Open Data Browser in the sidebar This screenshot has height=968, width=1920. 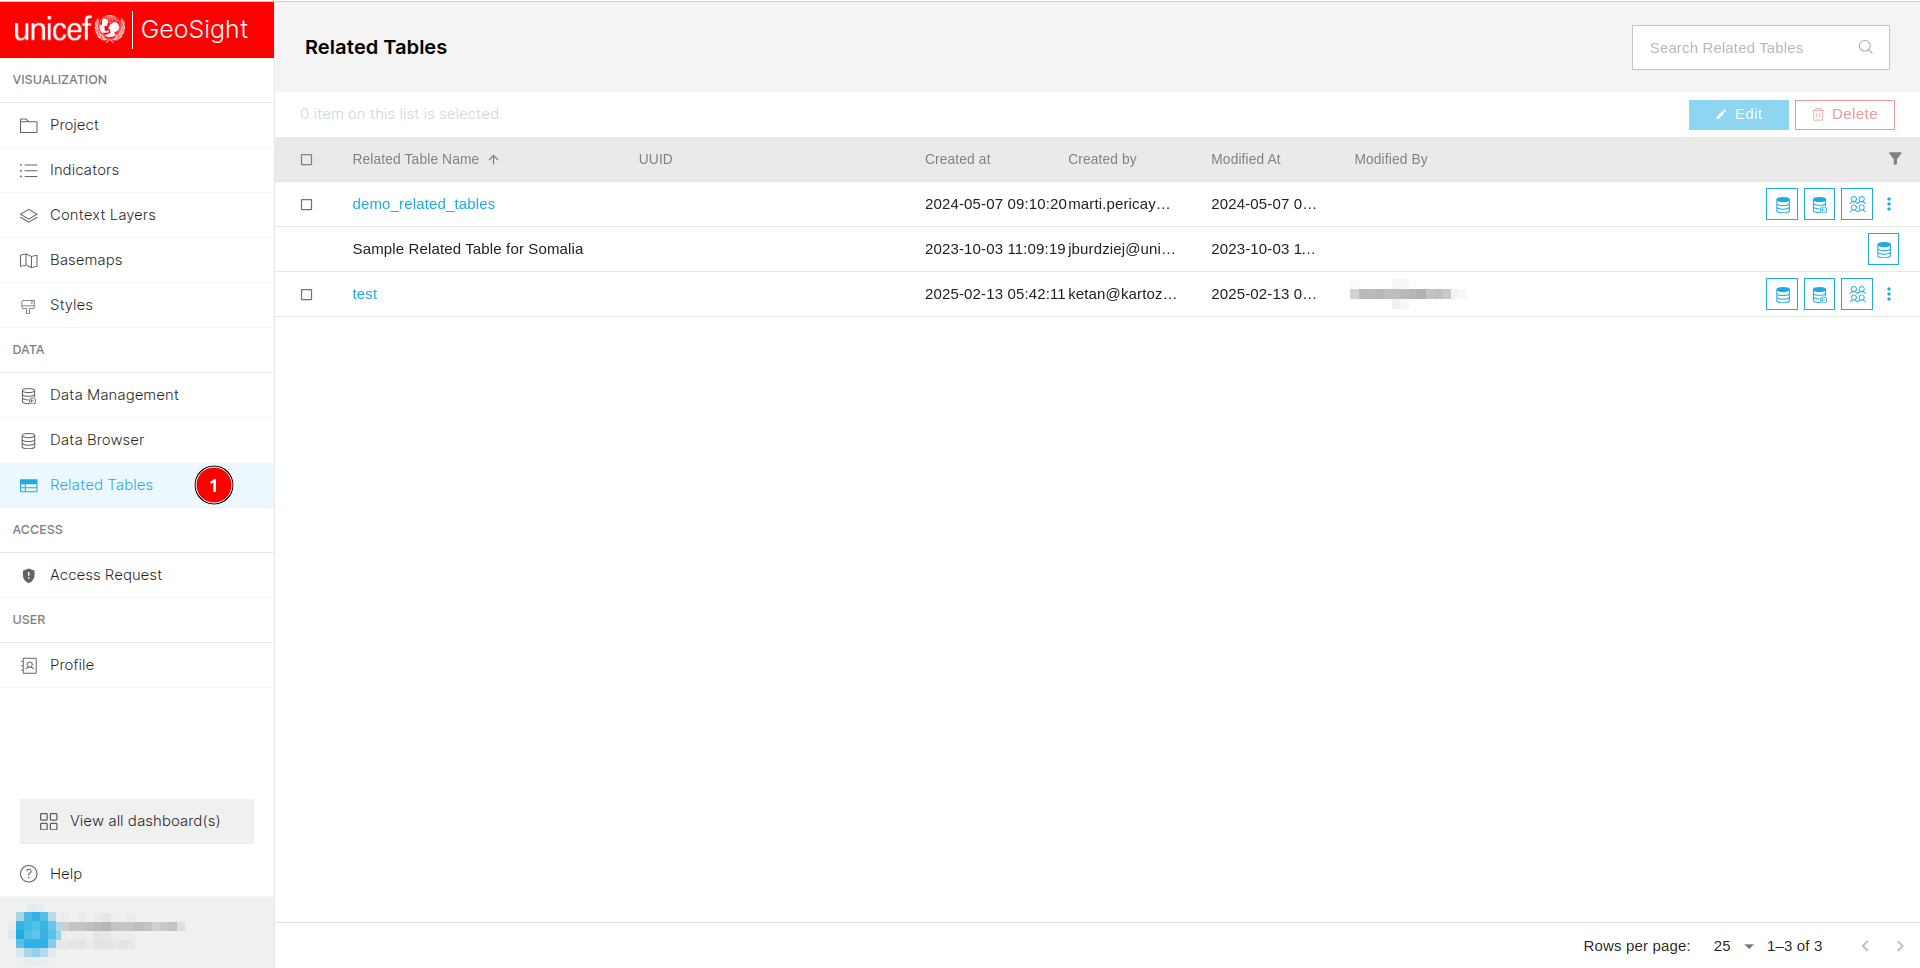[x=137, y=440]
